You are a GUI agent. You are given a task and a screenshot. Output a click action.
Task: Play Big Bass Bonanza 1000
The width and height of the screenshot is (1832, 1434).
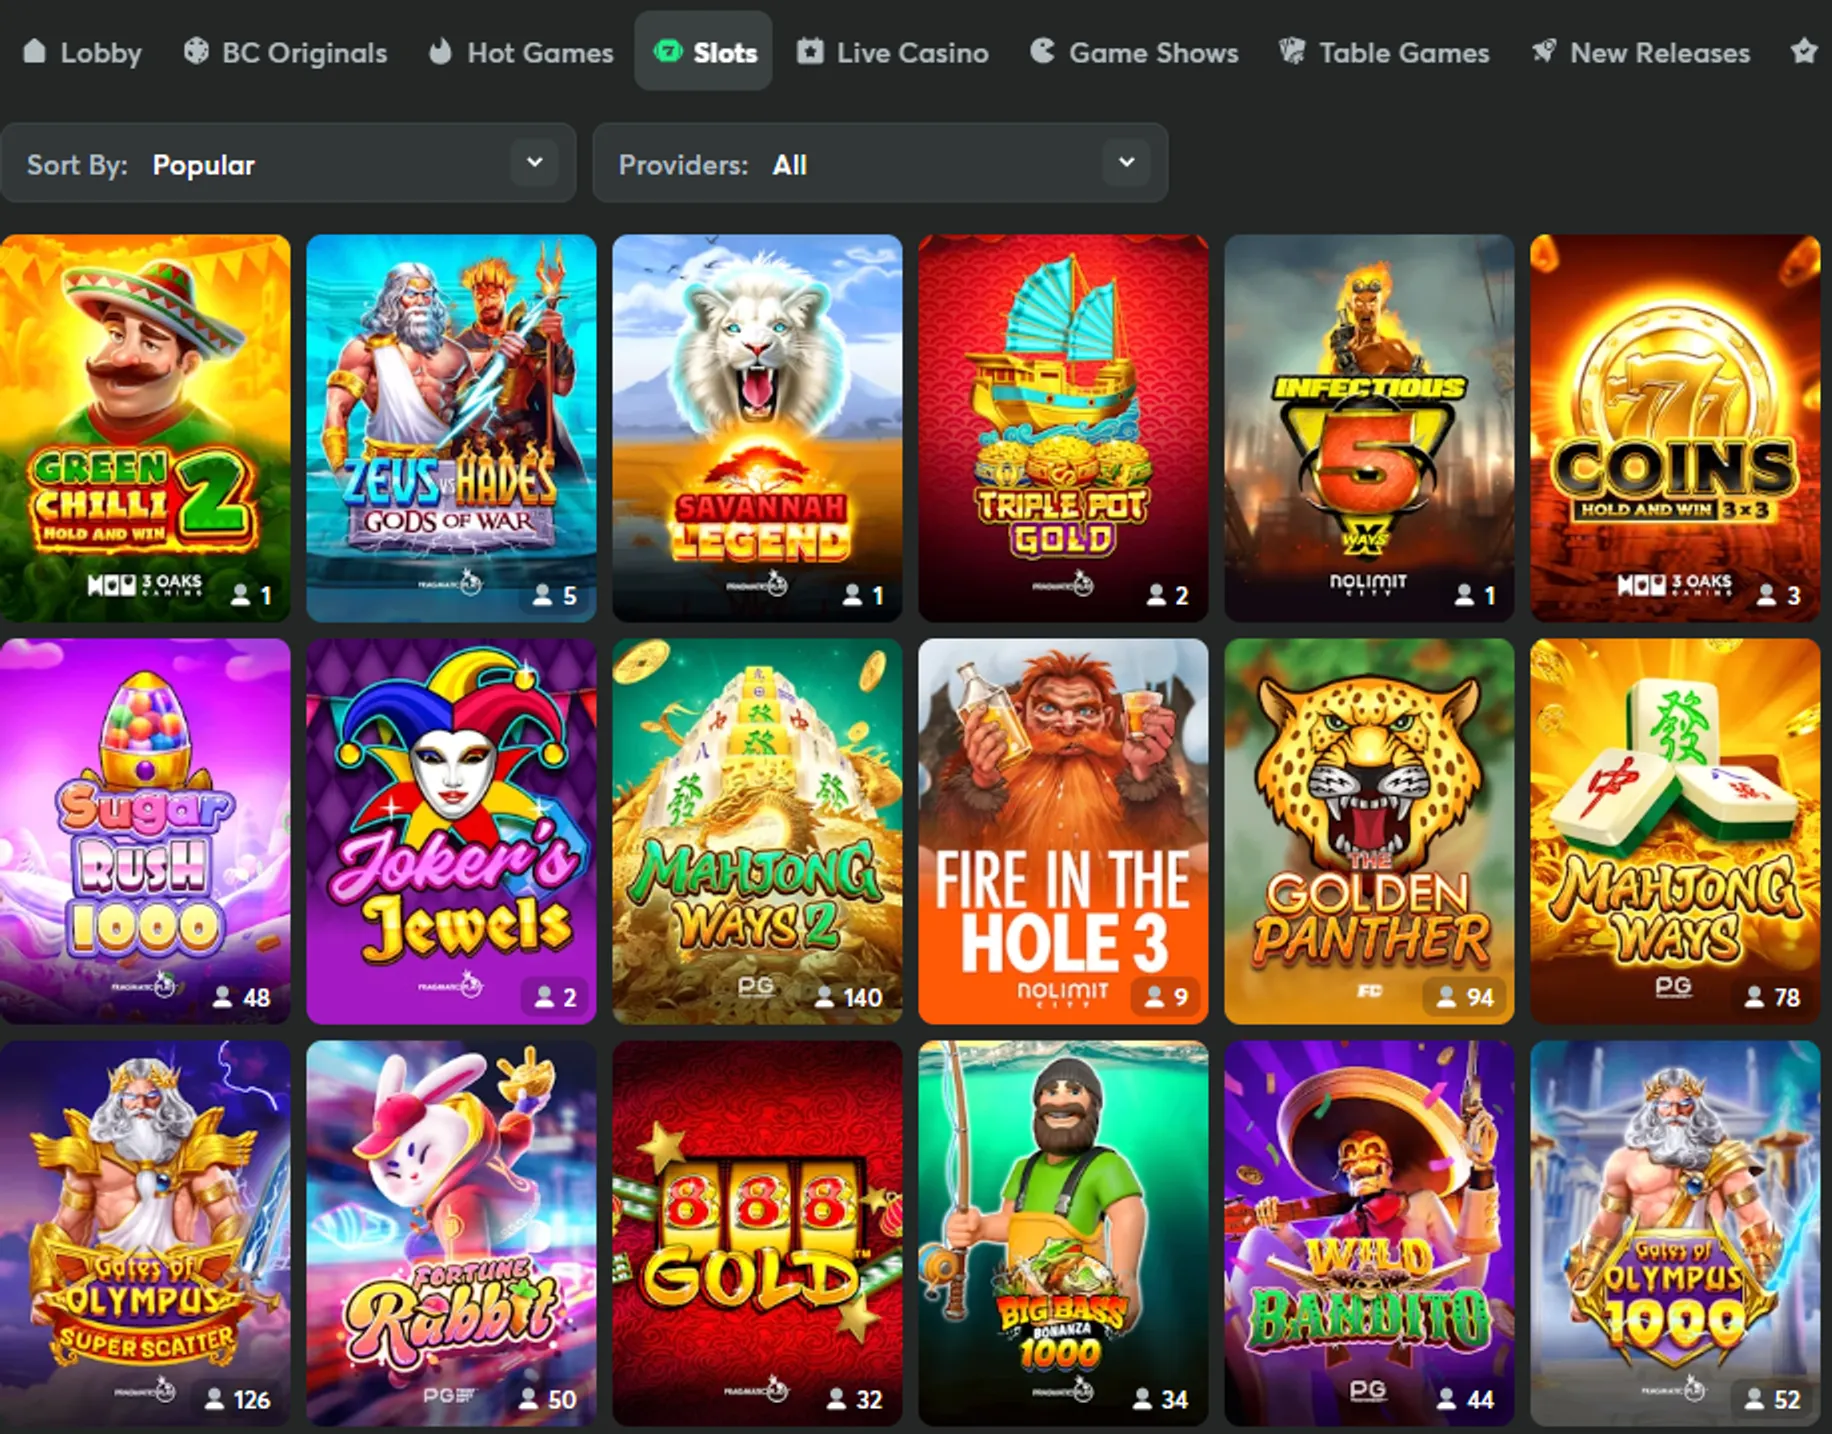click(1063, 1233)
